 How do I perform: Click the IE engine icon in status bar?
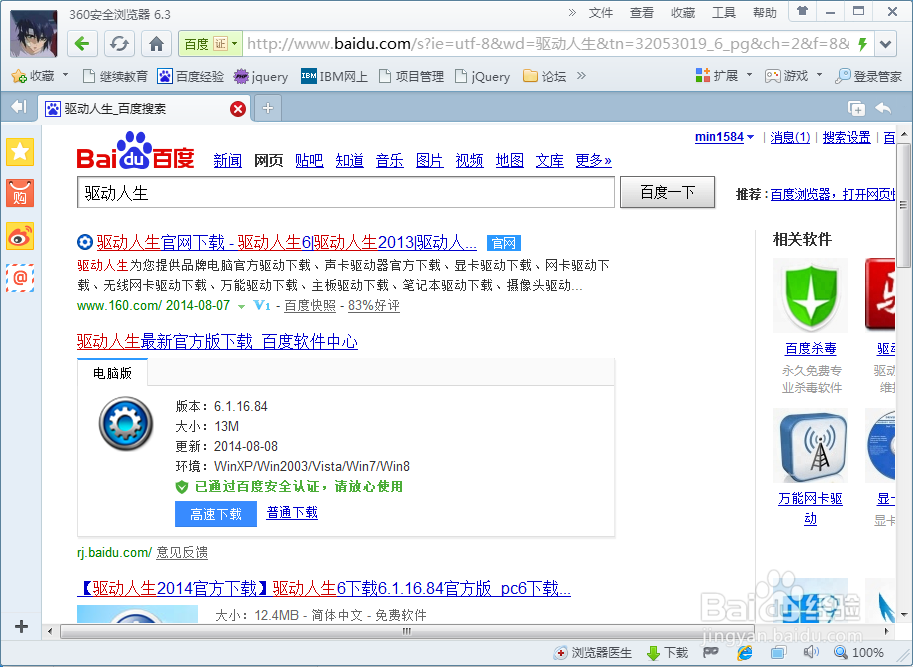click(744, 652)
